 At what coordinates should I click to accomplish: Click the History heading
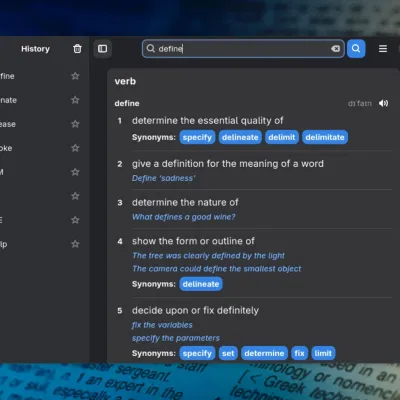click(x=35, y=49)
